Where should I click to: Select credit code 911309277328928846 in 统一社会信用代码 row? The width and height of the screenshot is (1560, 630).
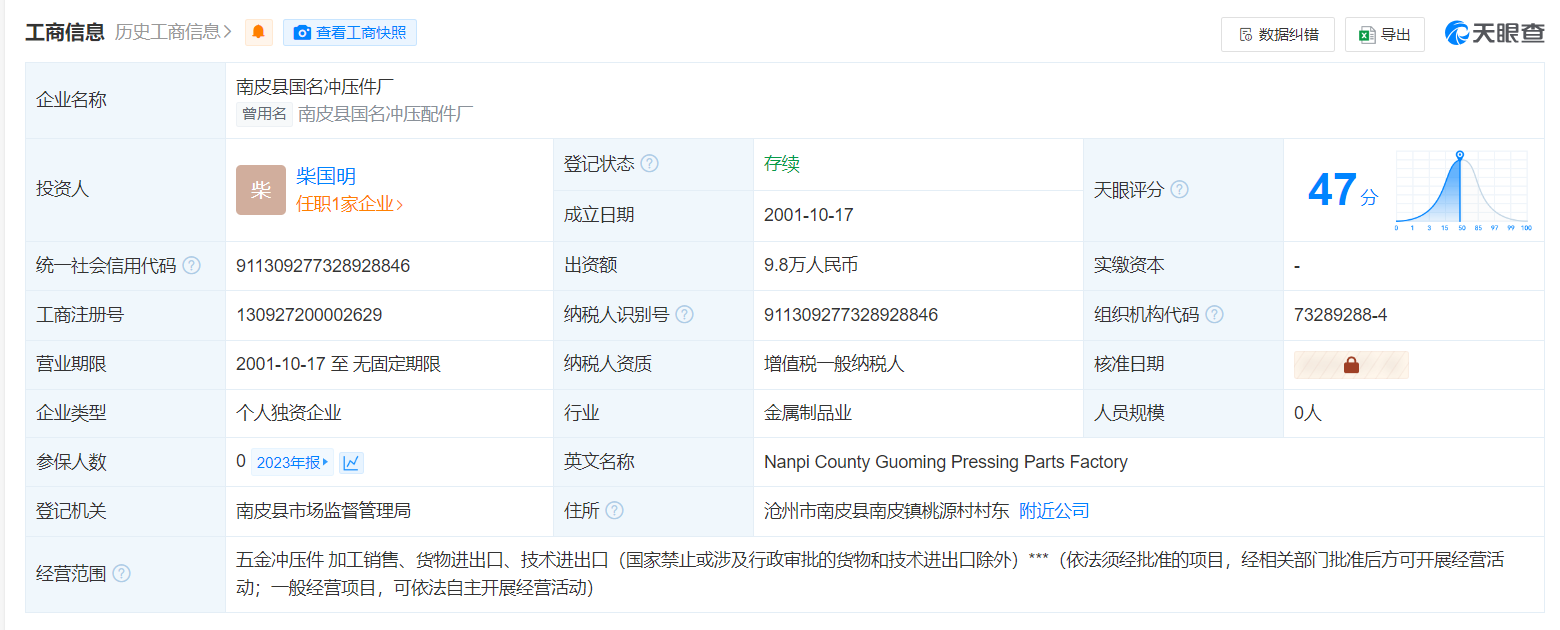coord(323,266)
